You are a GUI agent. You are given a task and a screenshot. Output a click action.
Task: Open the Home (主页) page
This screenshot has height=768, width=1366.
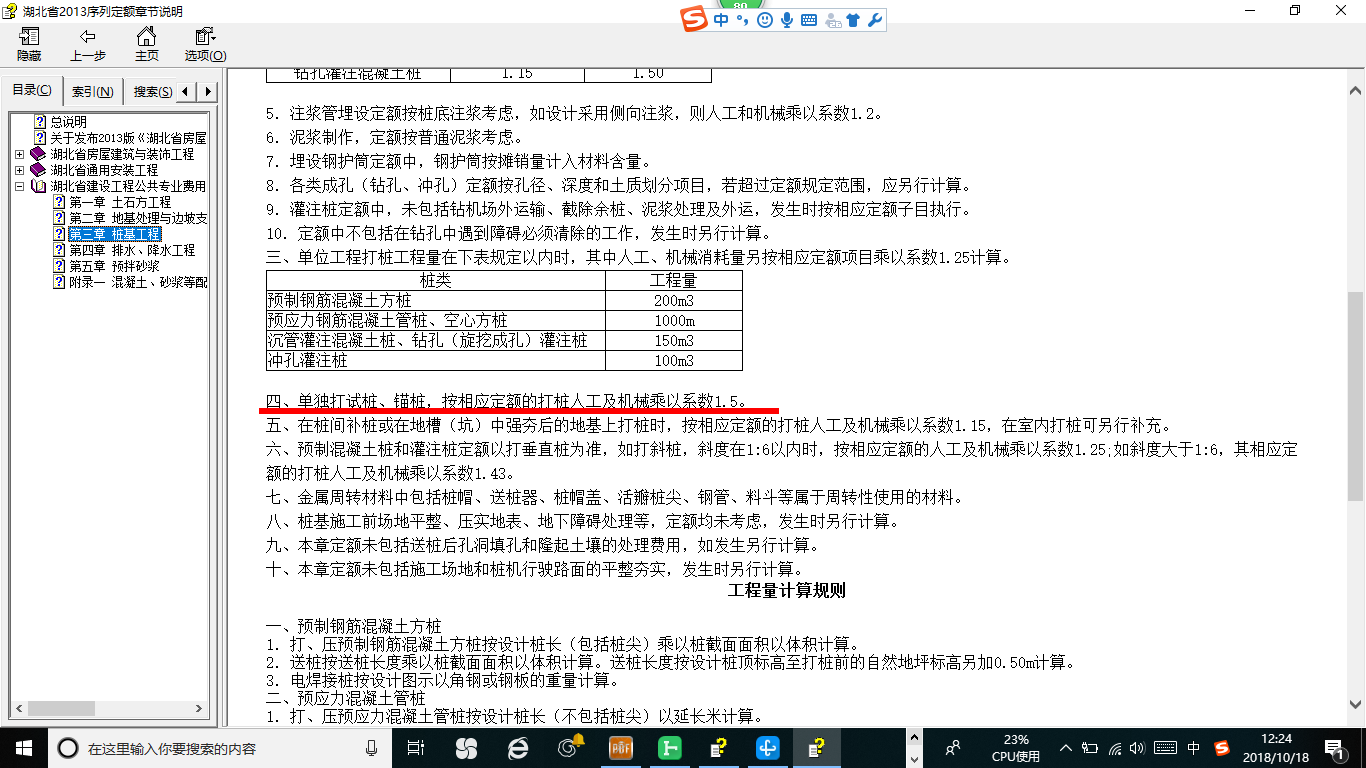pyautogui.click(x=146, y=45)
